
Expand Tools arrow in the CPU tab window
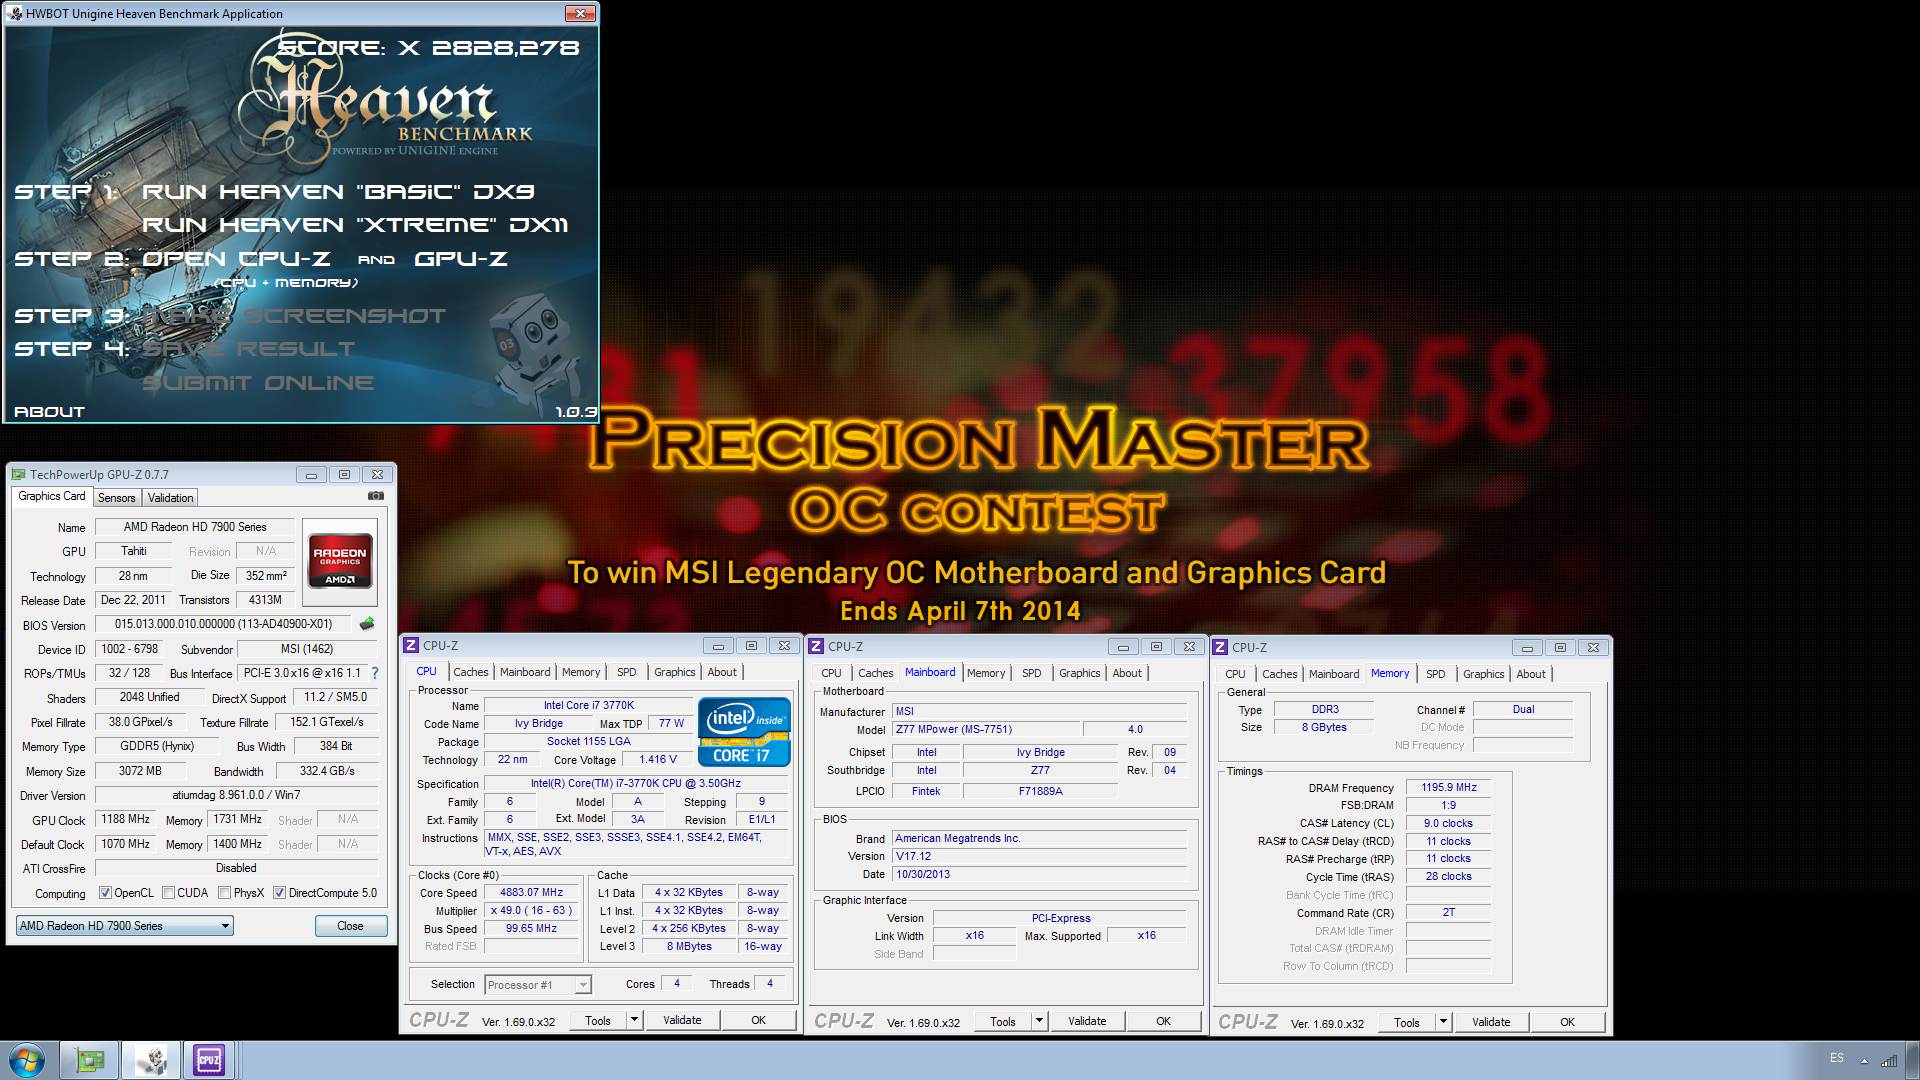634,1020
